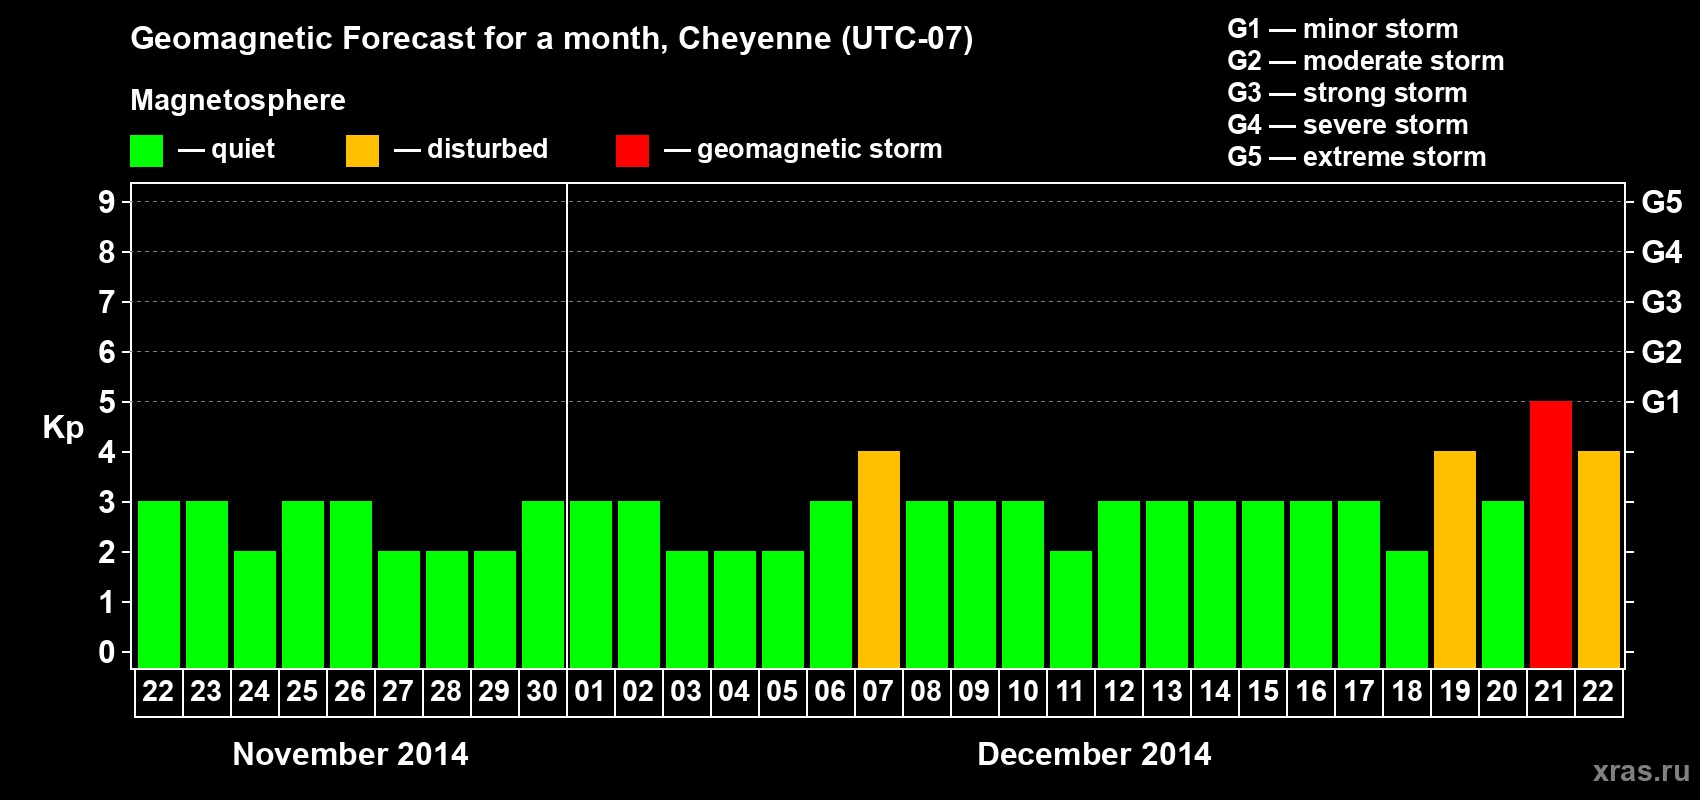Image resolution: width=1700 pixels, height=800 pixels.
Task: Click the green quiet legend swatch
Action: pyautogui.click(x=146, y=151)
